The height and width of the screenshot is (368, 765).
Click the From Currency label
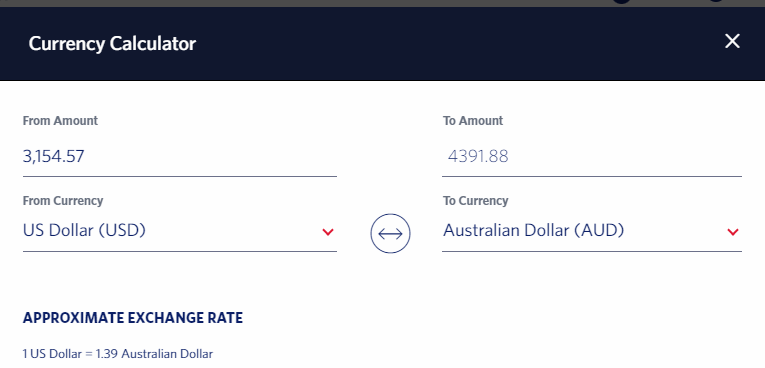point(62,201)
